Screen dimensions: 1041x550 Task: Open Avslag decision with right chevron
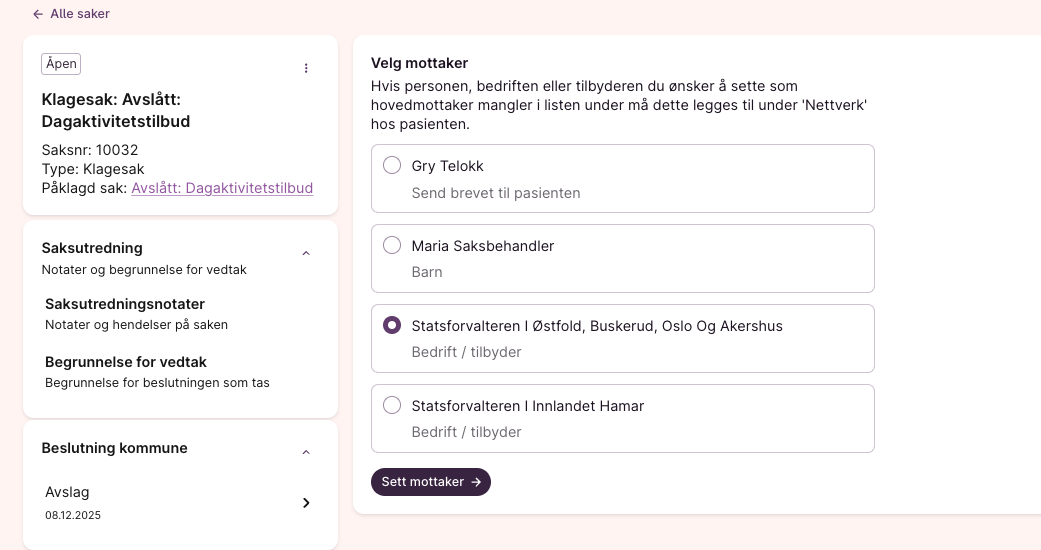(306, 503)
